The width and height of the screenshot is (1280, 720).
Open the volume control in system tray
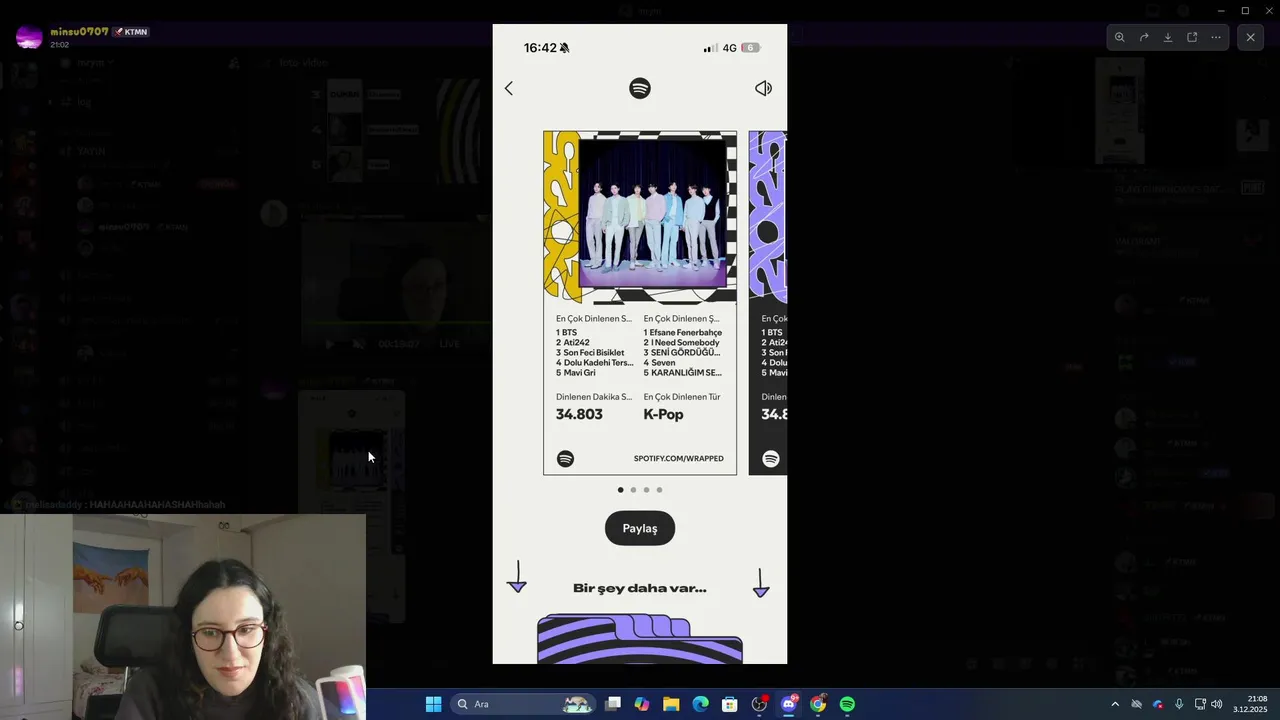pyautogui.click(x=1217, y=704)
